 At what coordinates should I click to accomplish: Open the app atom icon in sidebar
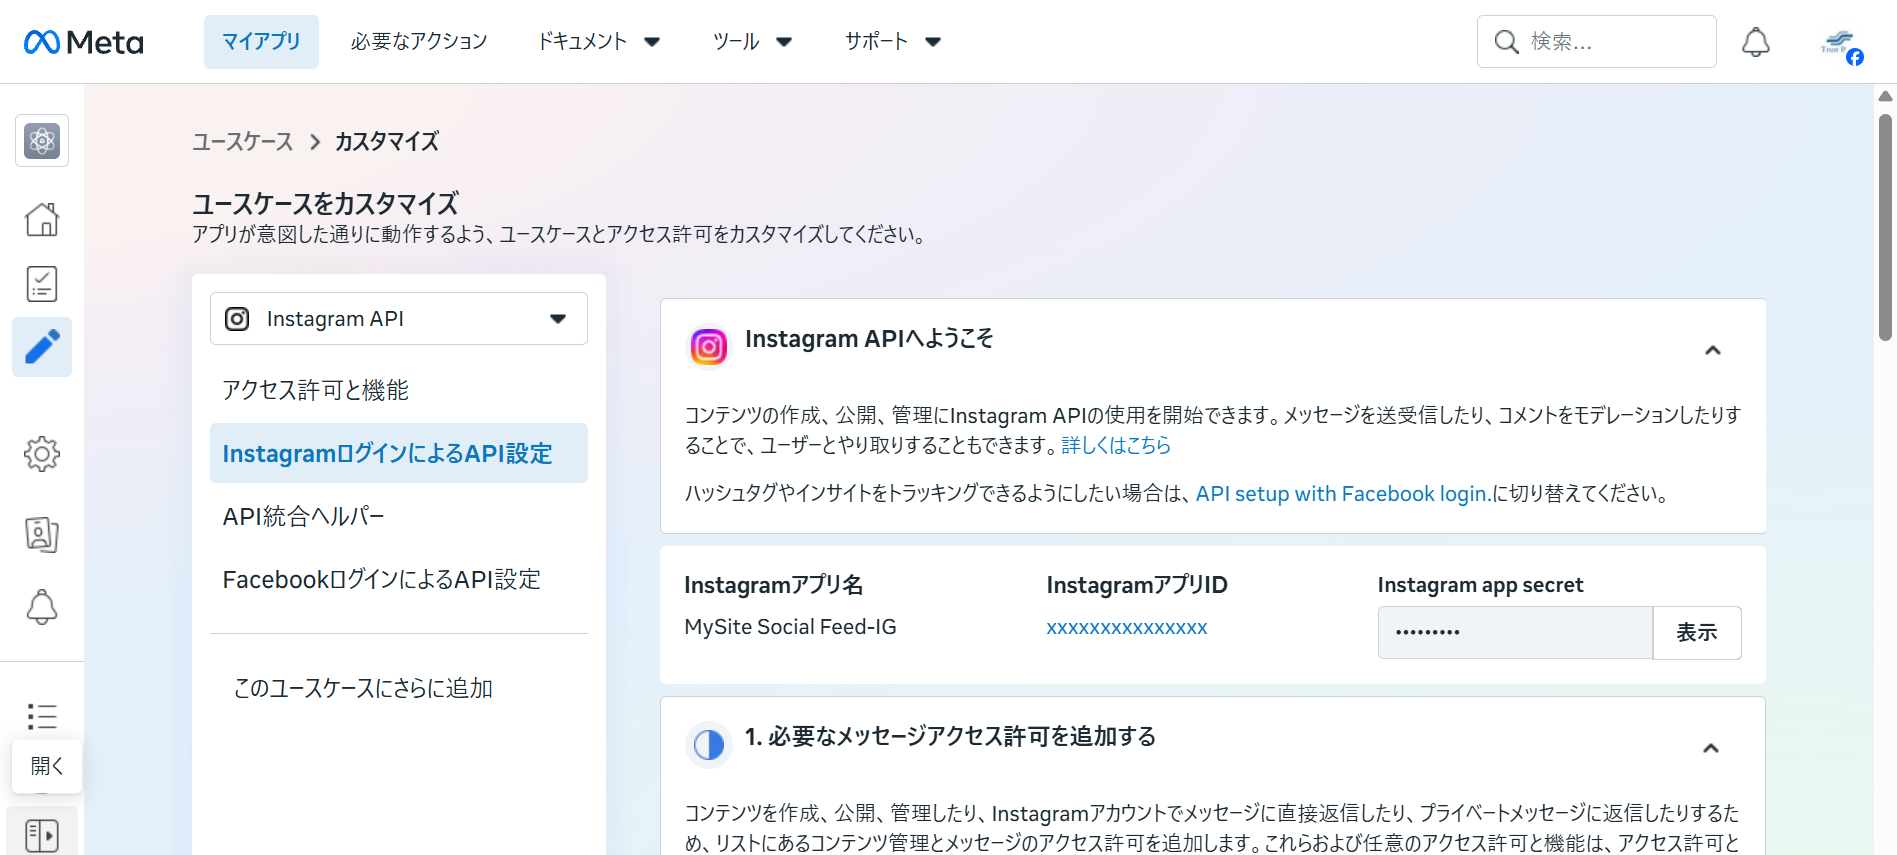point(42,141)
